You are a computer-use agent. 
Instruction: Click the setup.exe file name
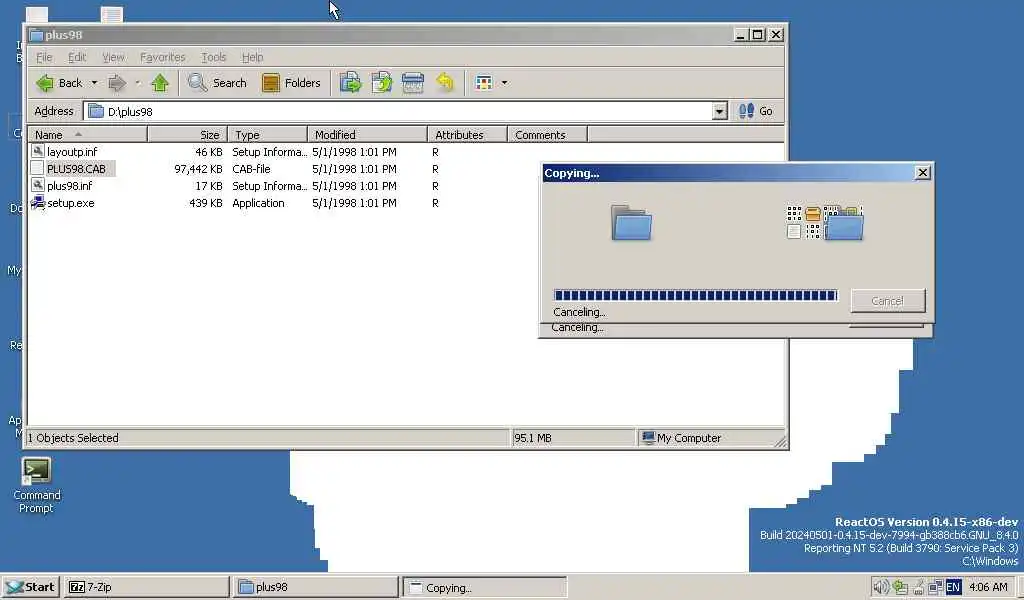tap(71, 202)
